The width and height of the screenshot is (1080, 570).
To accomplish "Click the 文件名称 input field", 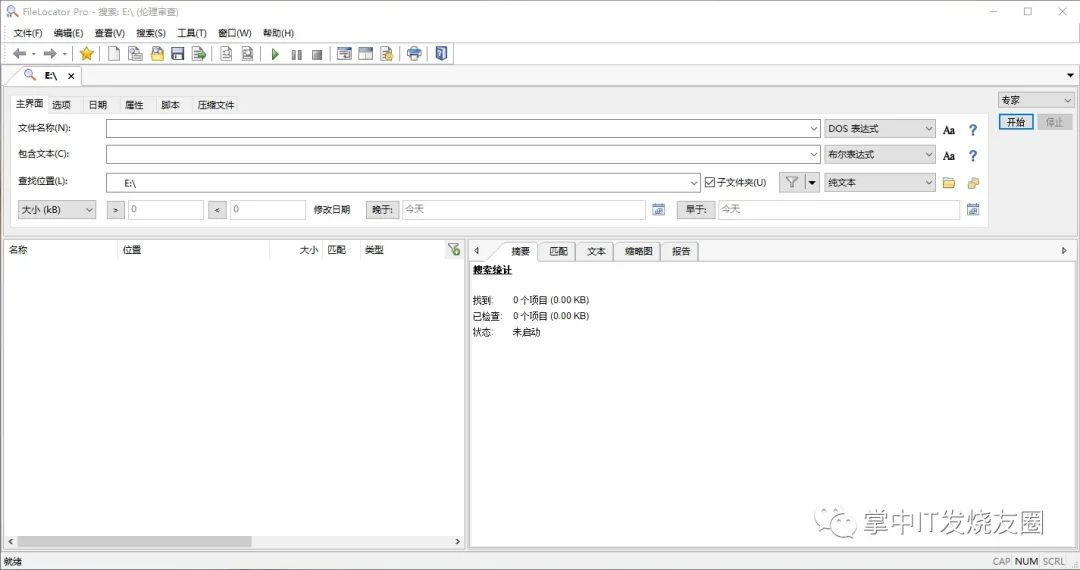I will pos(463,129).
